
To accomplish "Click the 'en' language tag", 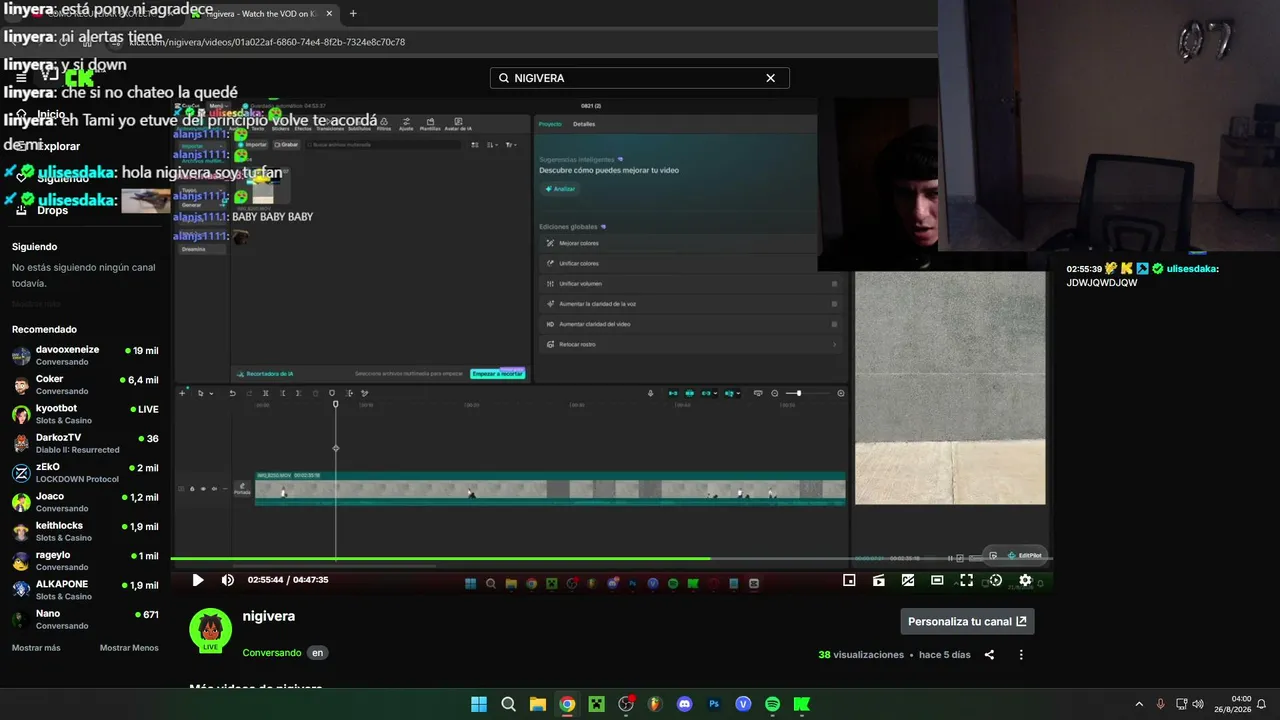I will pos(317,653).
